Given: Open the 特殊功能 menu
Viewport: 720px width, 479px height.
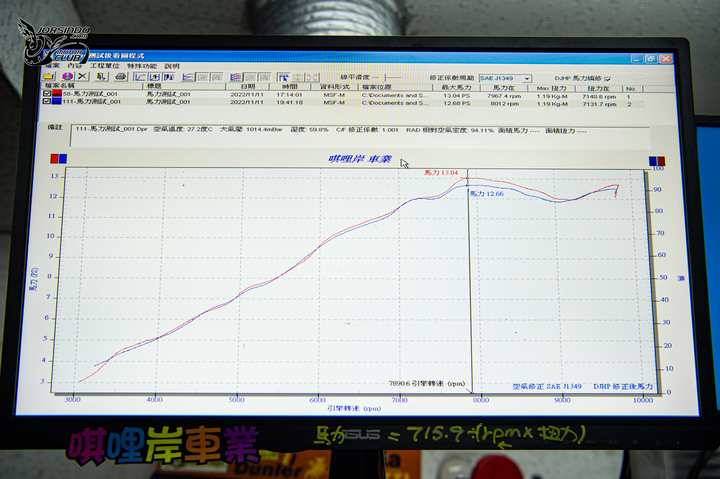Looking at the screenshot, I should [142, 66].
